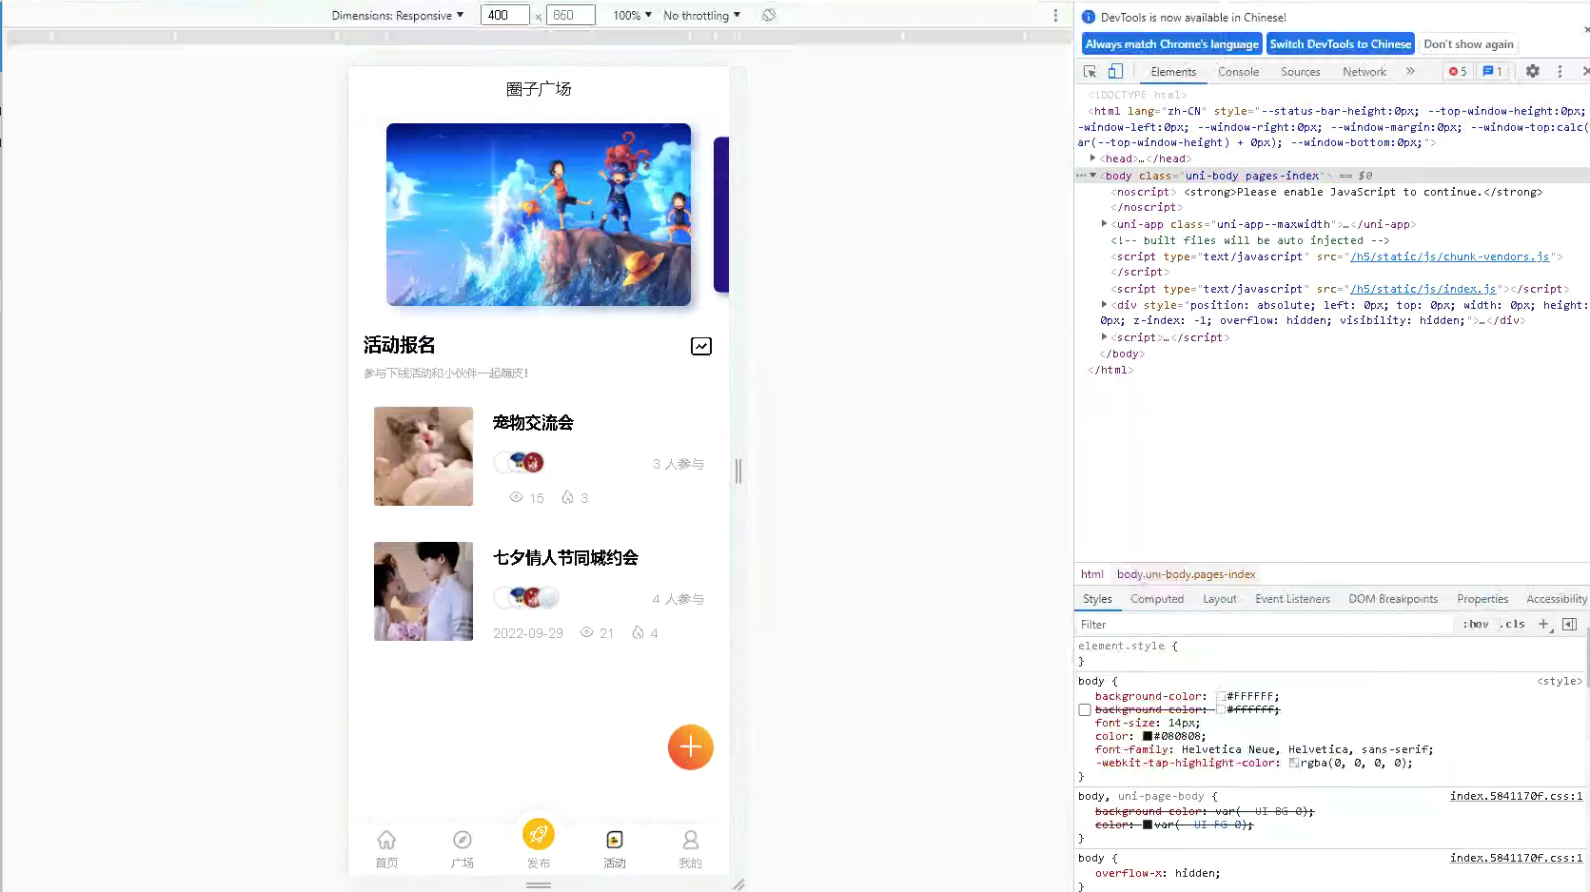
Task: Open the Properties tab
Action: tap(1482, 599)
